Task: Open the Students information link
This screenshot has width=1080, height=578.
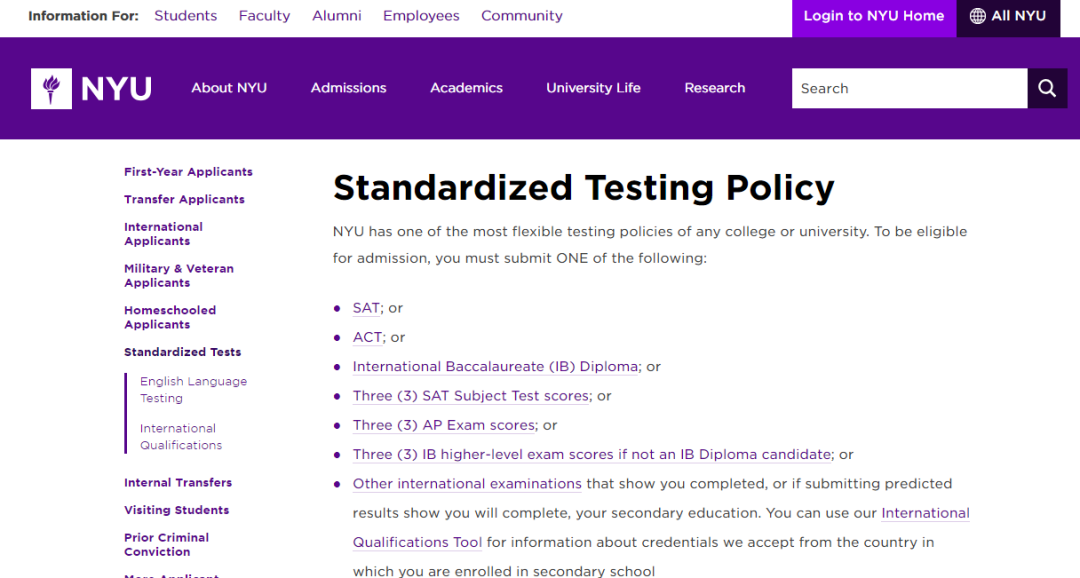Action: (x=185, y=16)
